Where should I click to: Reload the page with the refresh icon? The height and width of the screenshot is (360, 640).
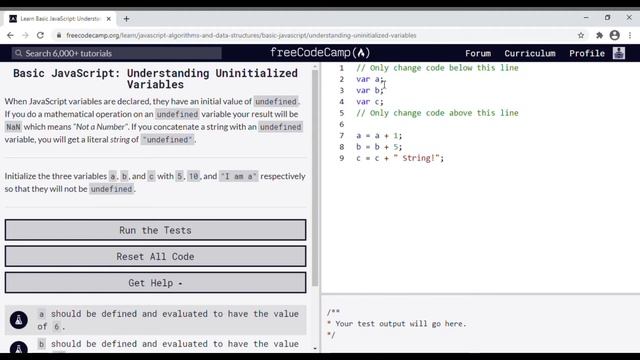click(x=40, y=36)
